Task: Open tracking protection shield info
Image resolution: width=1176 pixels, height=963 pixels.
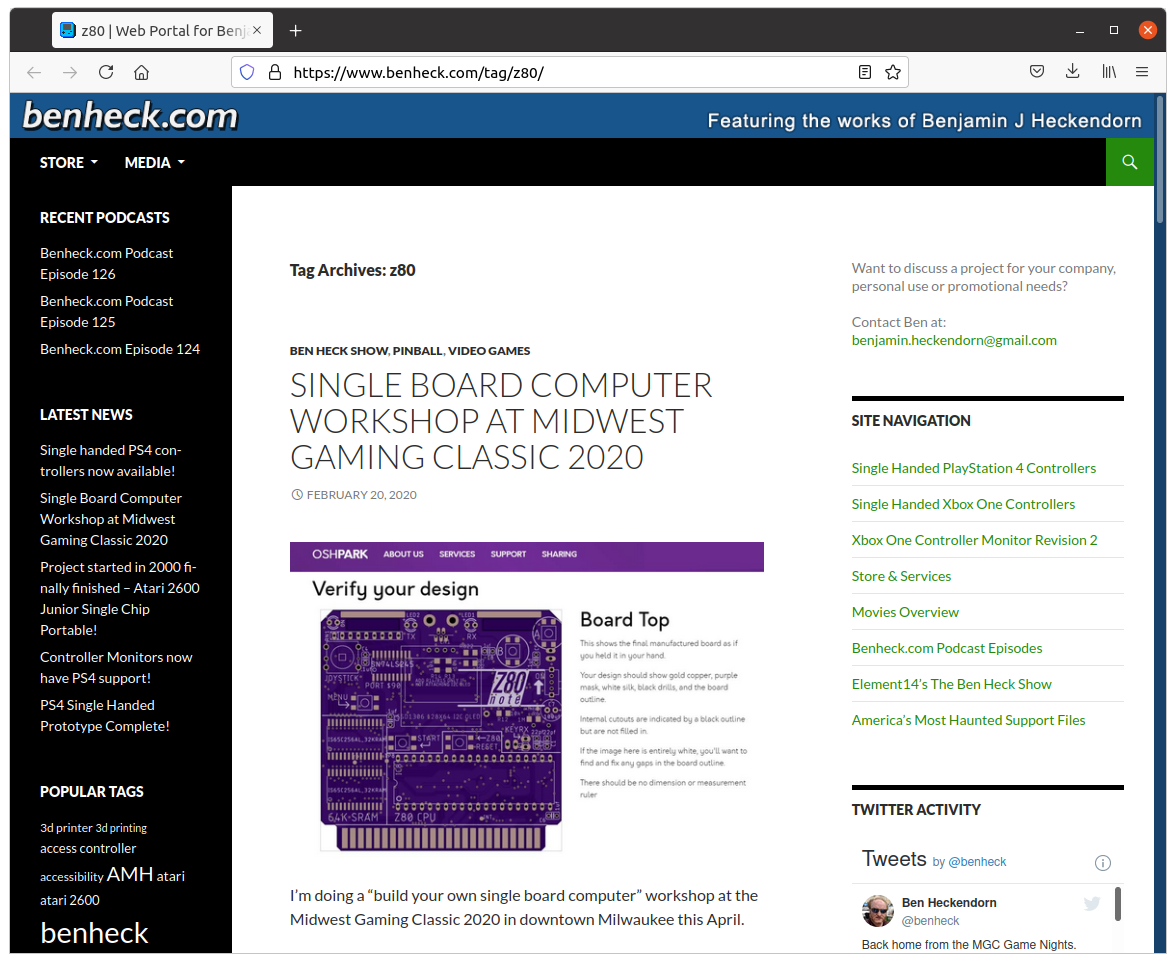Action: click(x=247, y=72)
